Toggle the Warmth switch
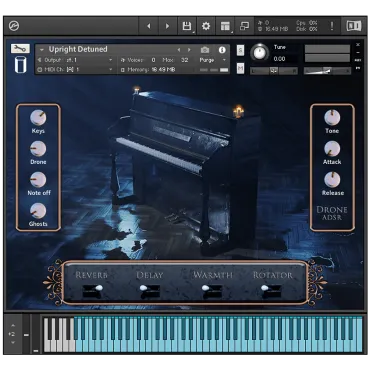Viewport: 370px width, 370px height. [x=212, y=291]
